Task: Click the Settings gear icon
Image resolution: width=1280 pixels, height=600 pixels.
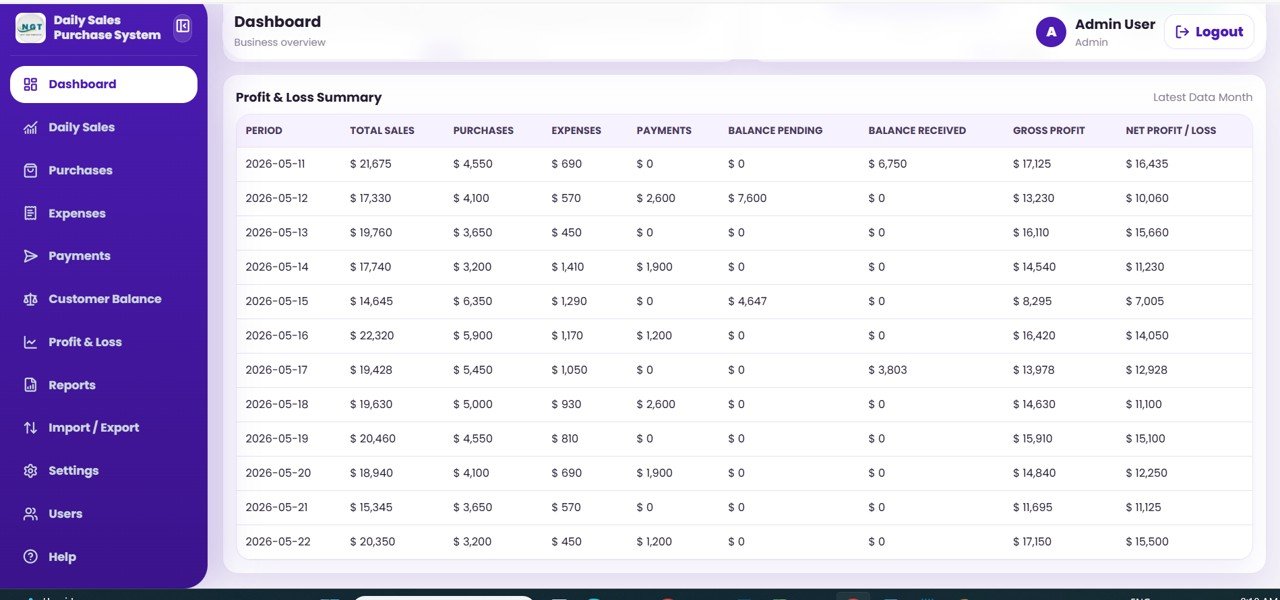Action: coord(30,471)
